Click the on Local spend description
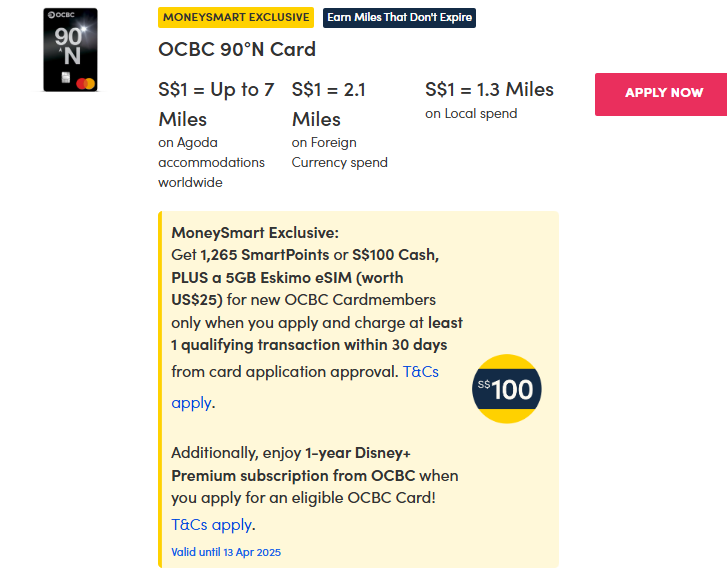This screenshot has height=568, width=727. pyautogui.click(x=471, y=114)
